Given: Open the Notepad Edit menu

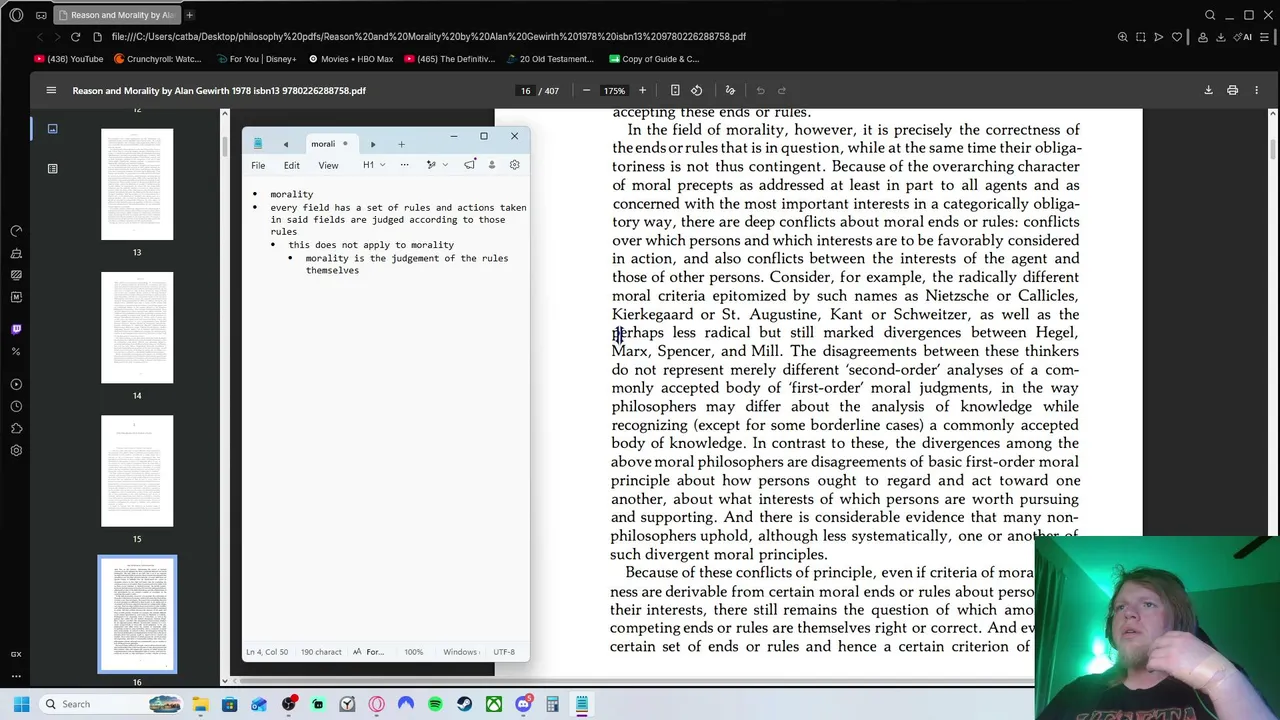Looking at the screenshot, I should [x=291, y=165].
